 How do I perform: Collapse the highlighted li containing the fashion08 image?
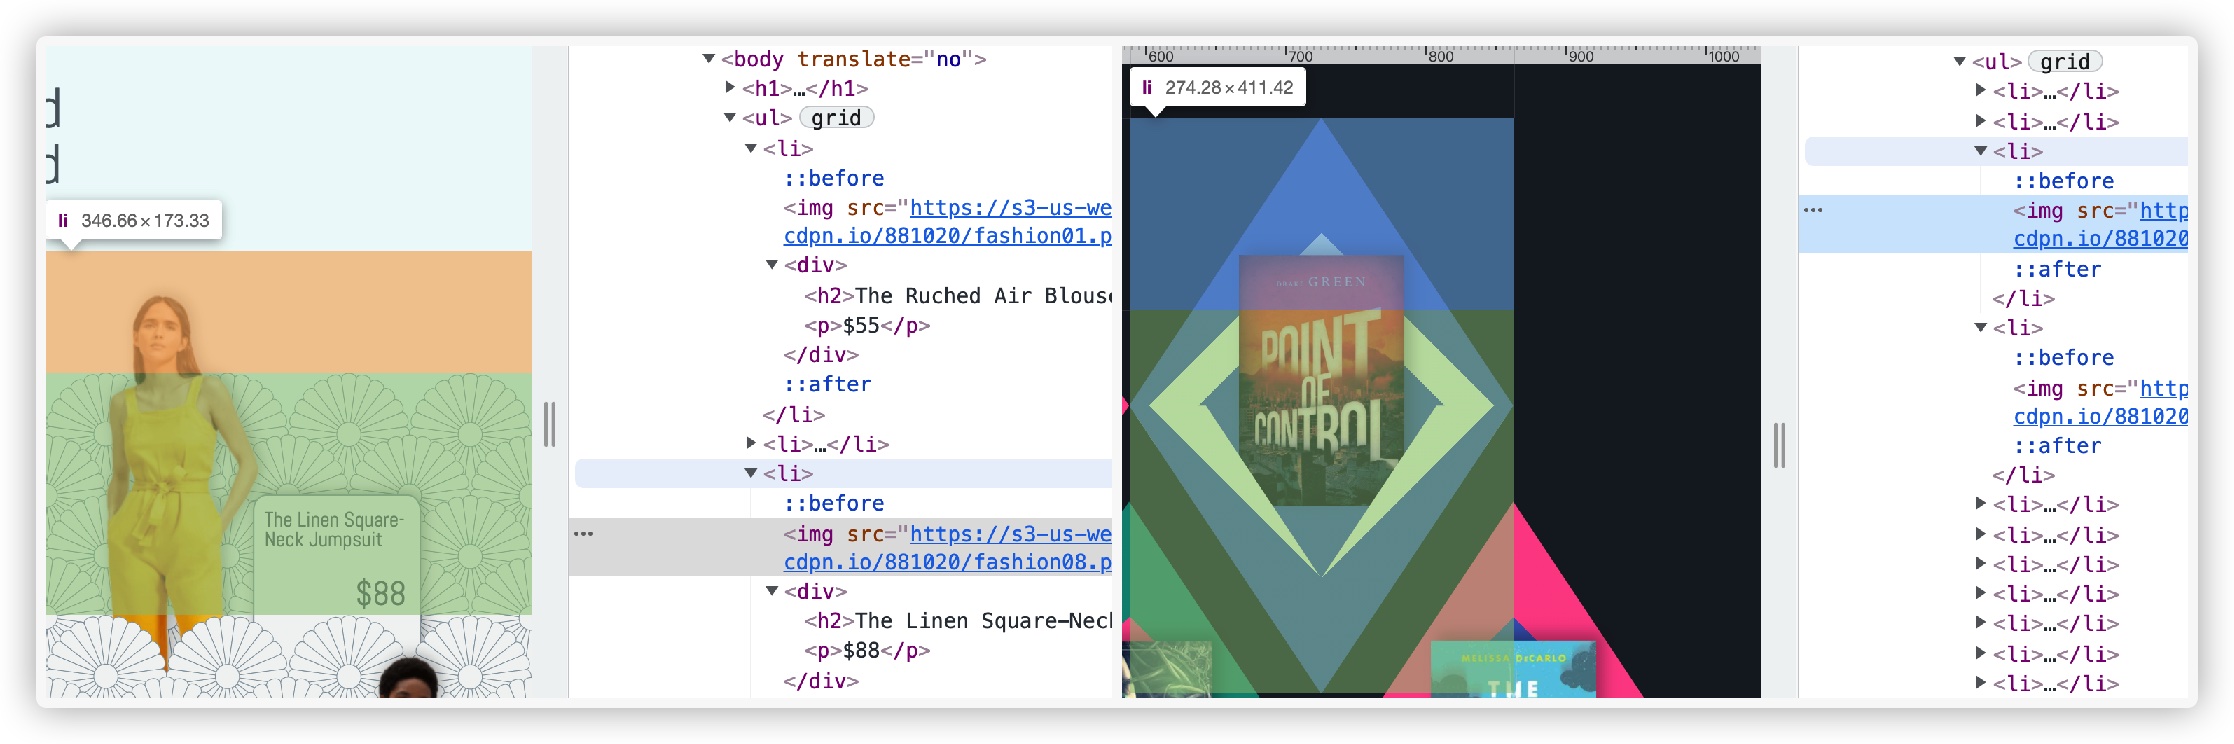(751, 473)
